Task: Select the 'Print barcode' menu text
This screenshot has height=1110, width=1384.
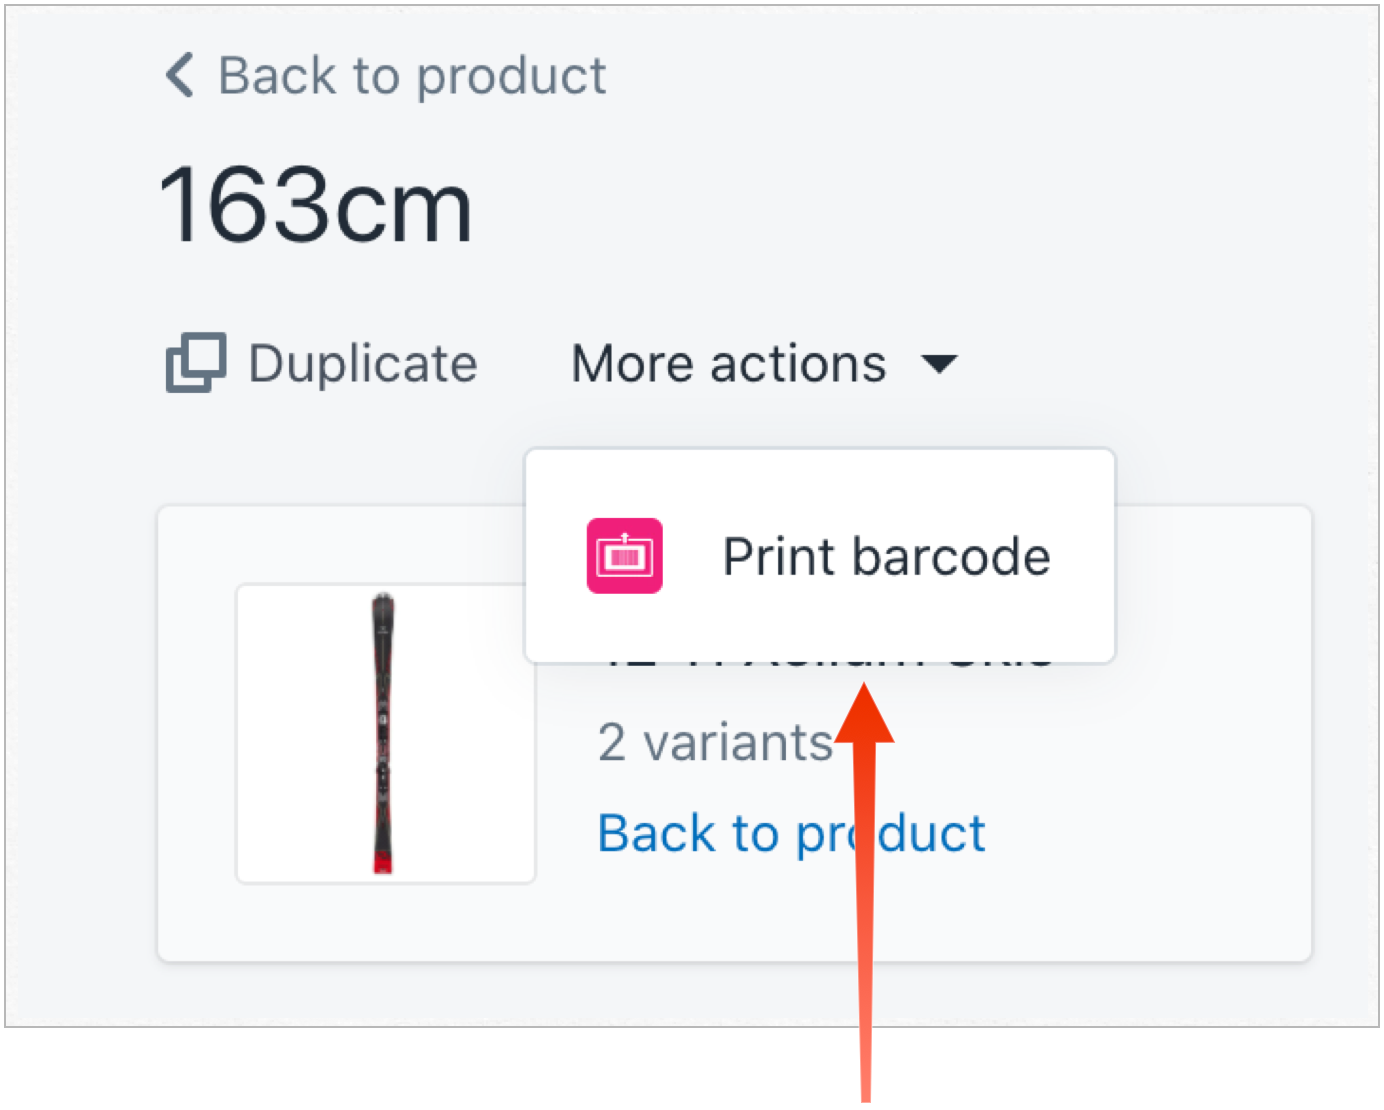Action: (x=886, y=557)
